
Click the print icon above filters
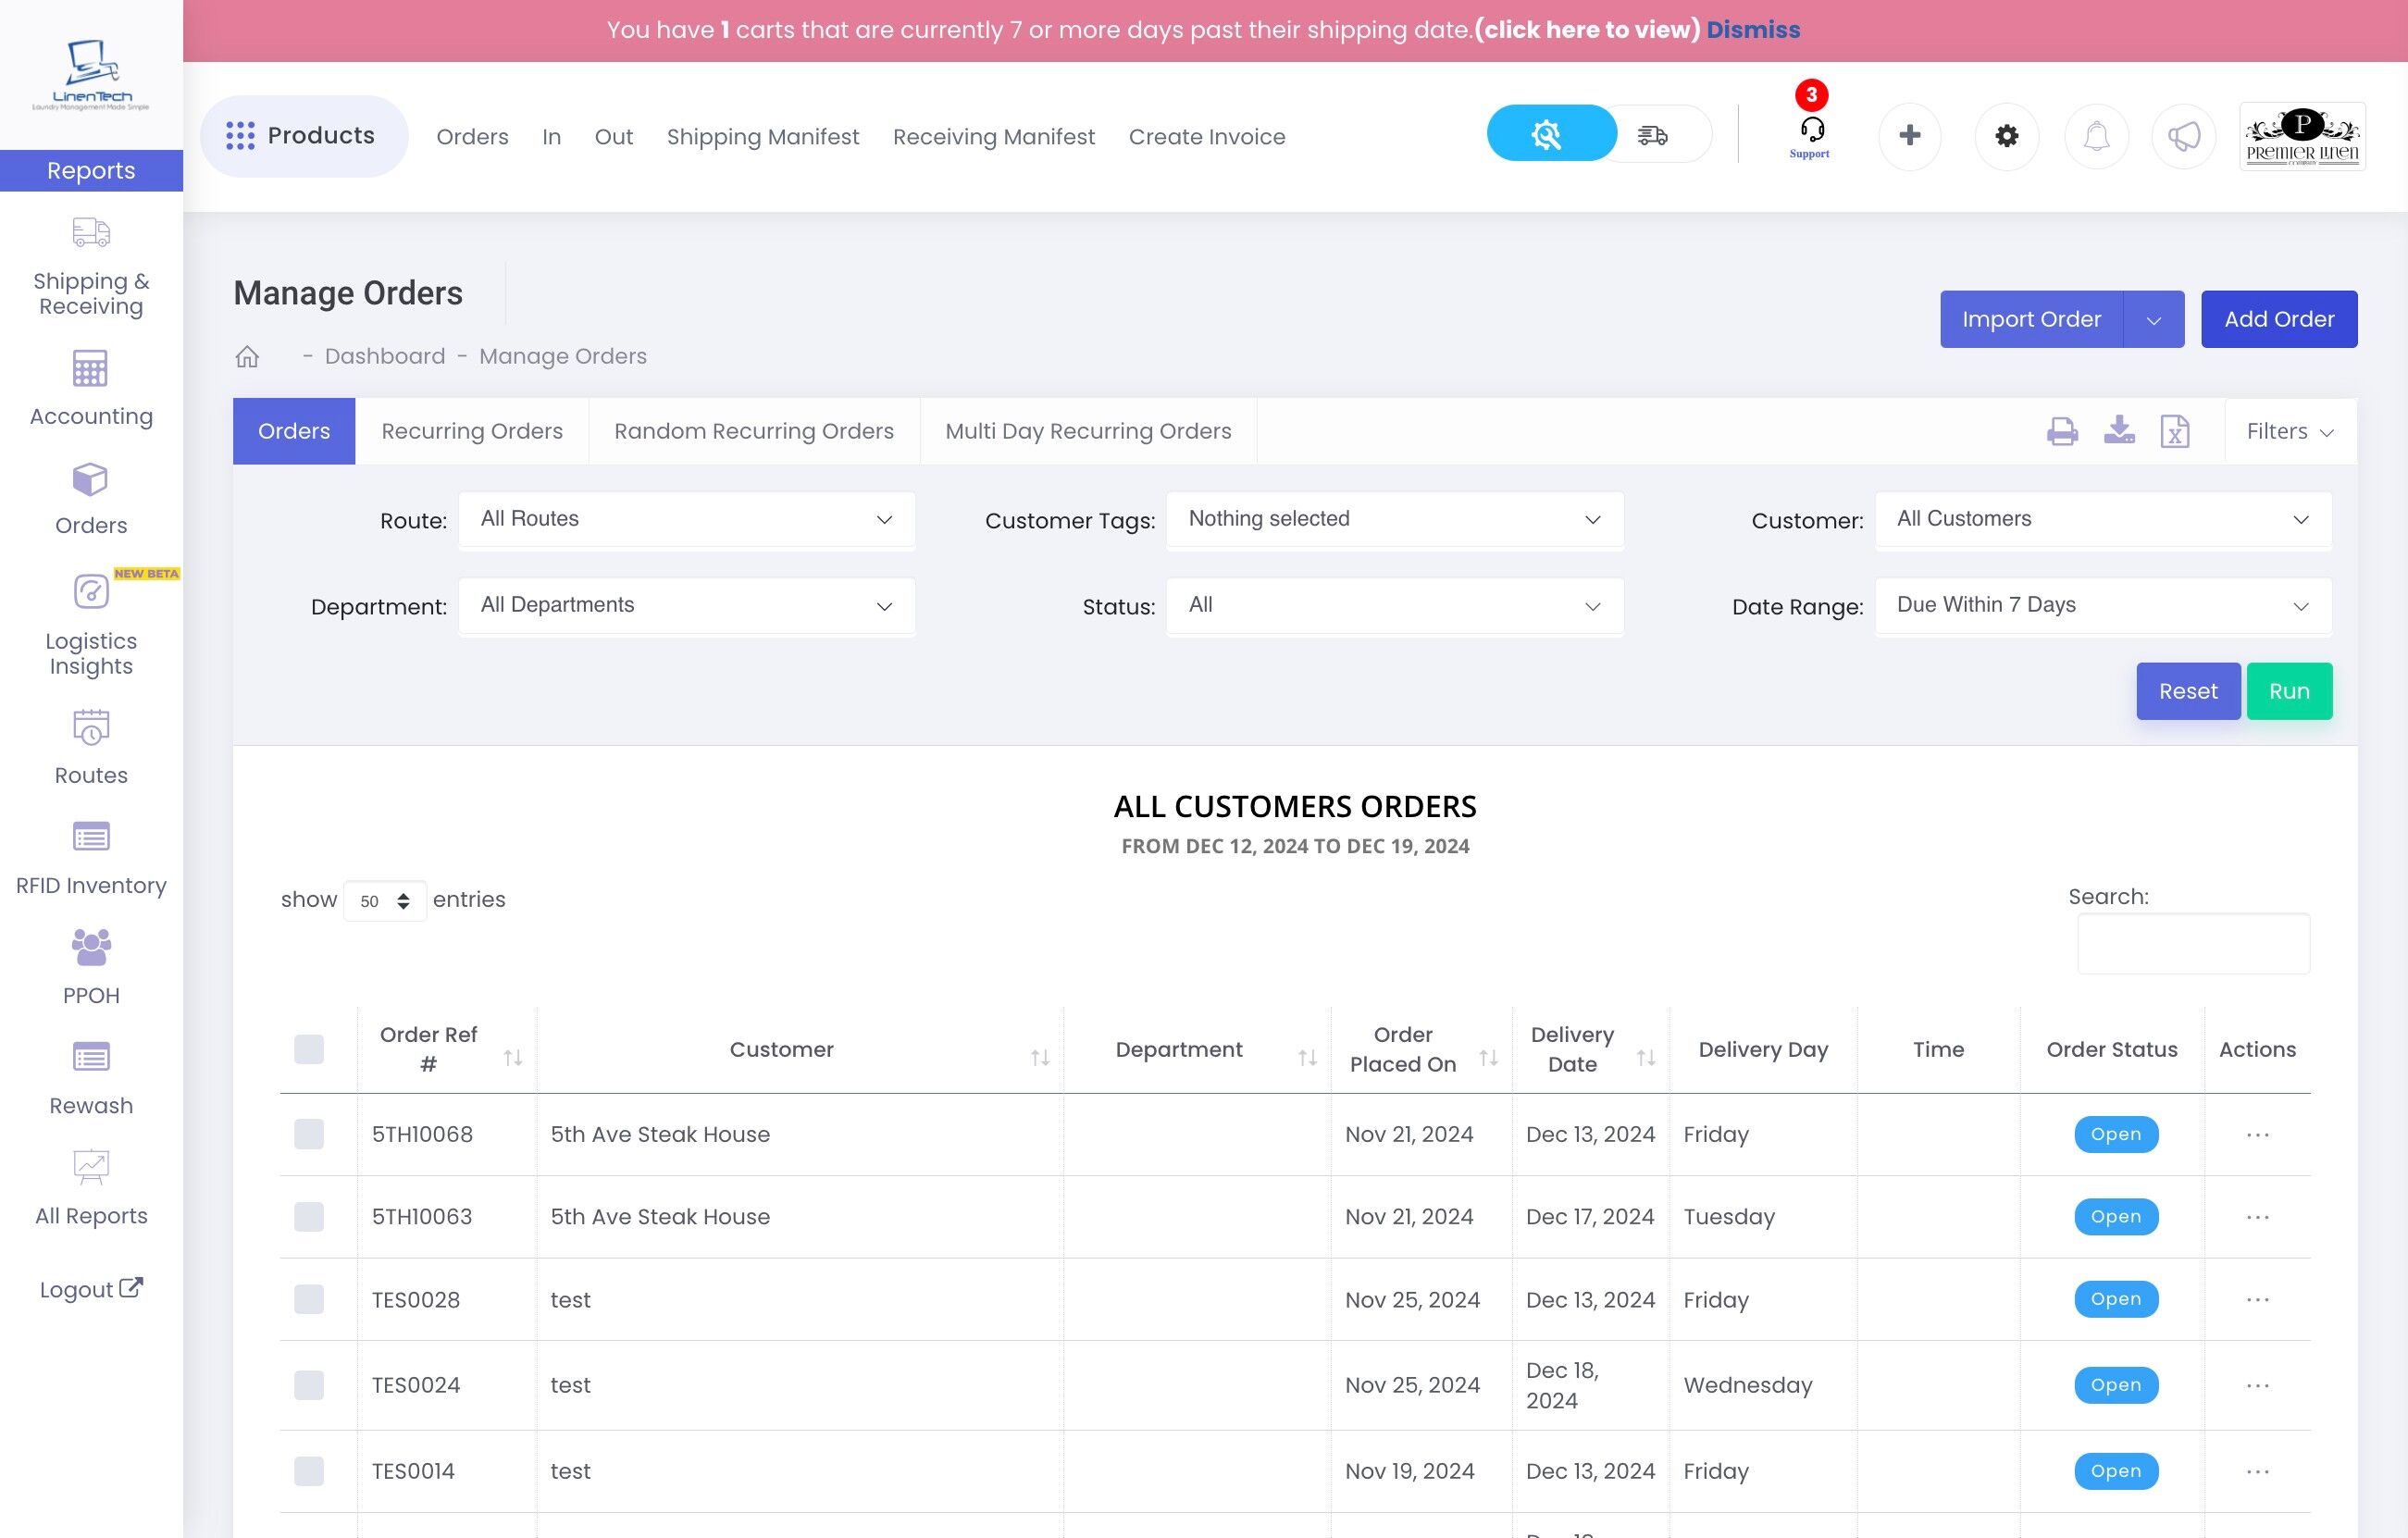[x=2062, y=431]
